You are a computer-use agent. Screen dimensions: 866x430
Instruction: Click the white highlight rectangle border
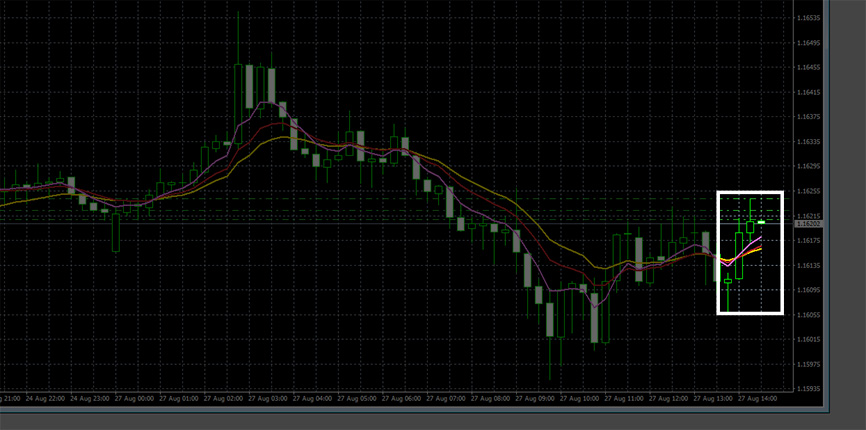click(719, 250)
